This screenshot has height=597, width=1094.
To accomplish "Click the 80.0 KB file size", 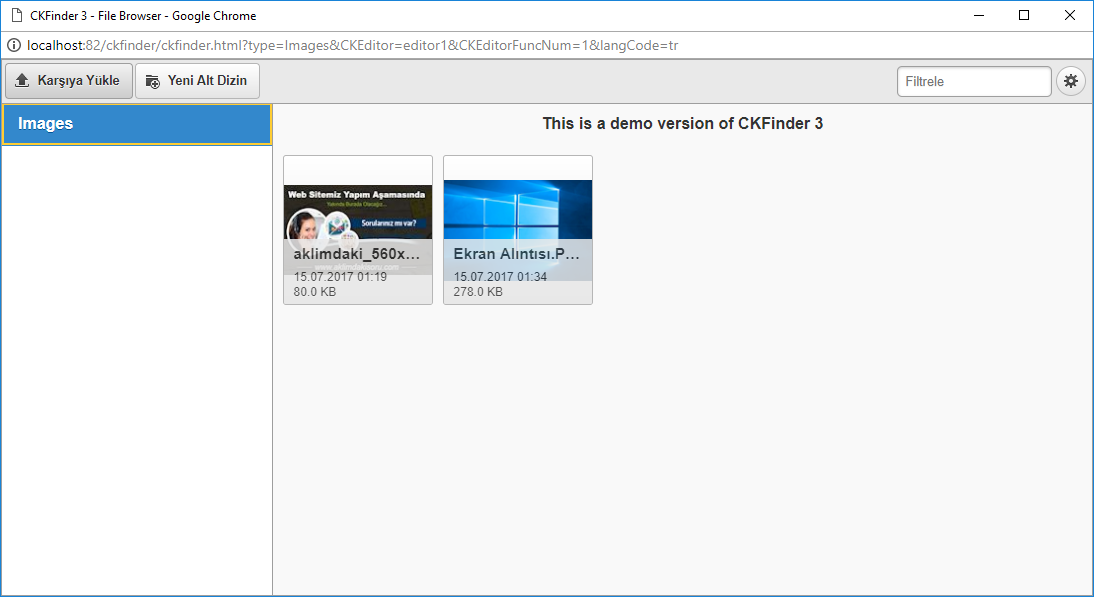I will click(x=315, y=292).
